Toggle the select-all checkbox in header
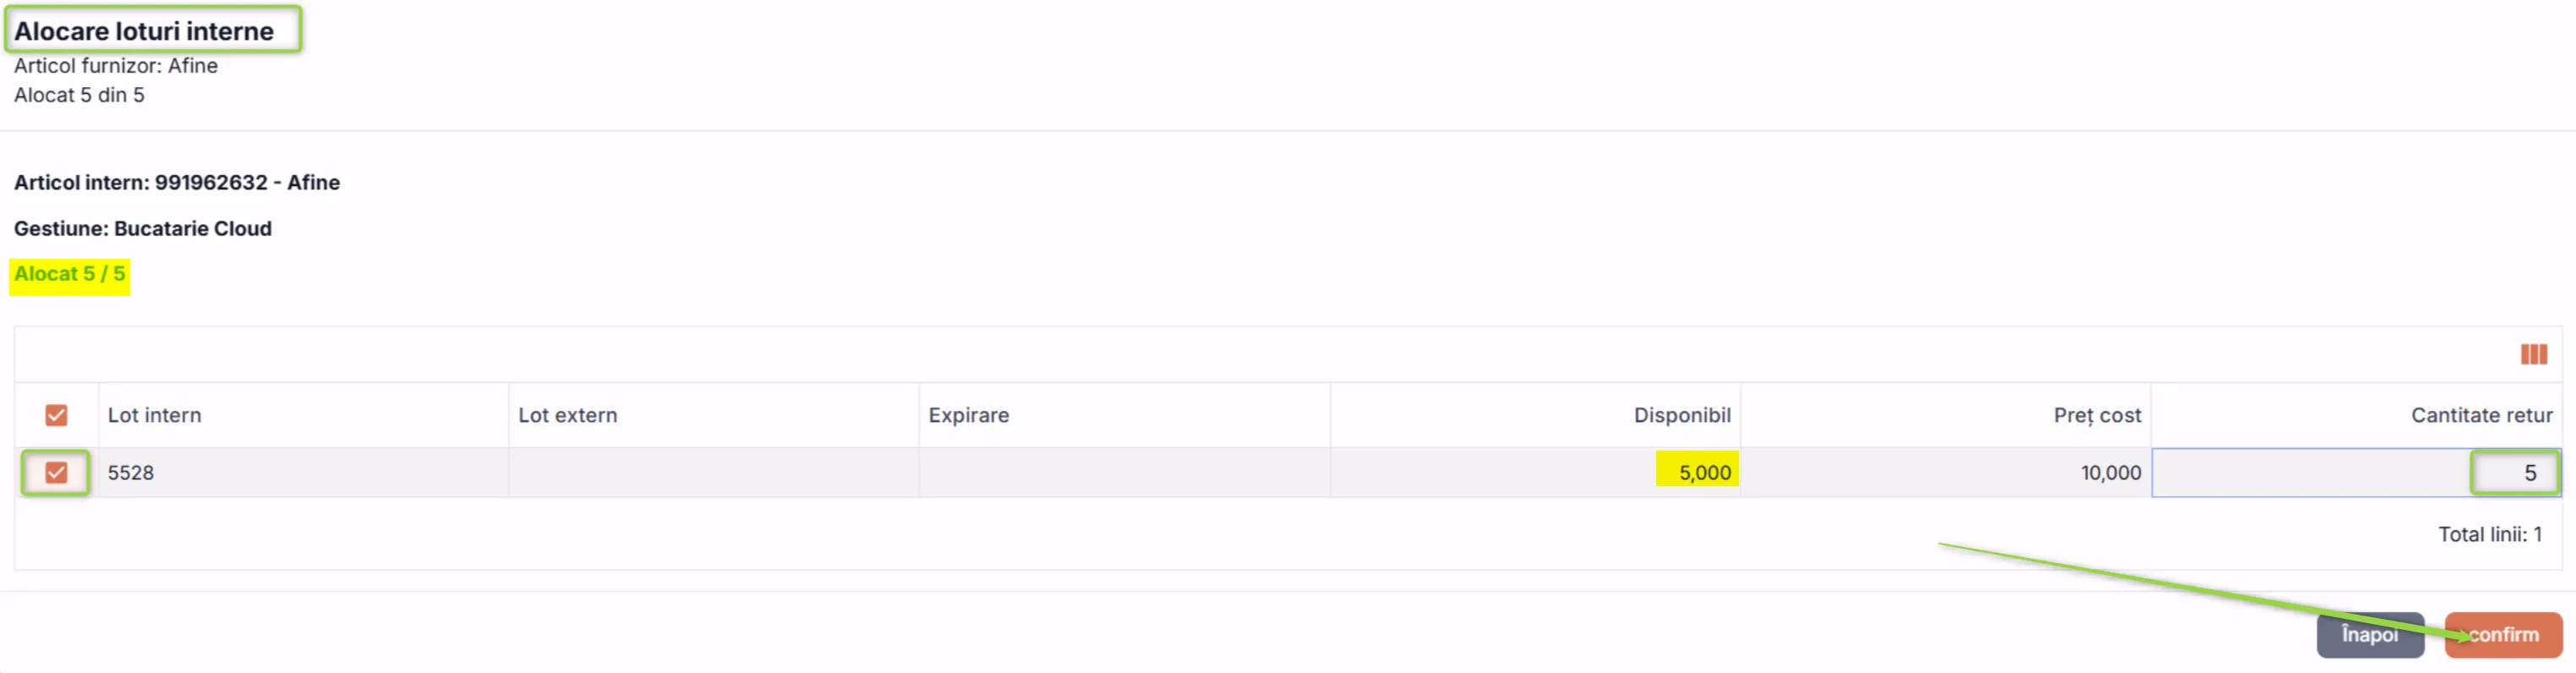Screen dimensions: 2576x673 (x=56, y=415)
